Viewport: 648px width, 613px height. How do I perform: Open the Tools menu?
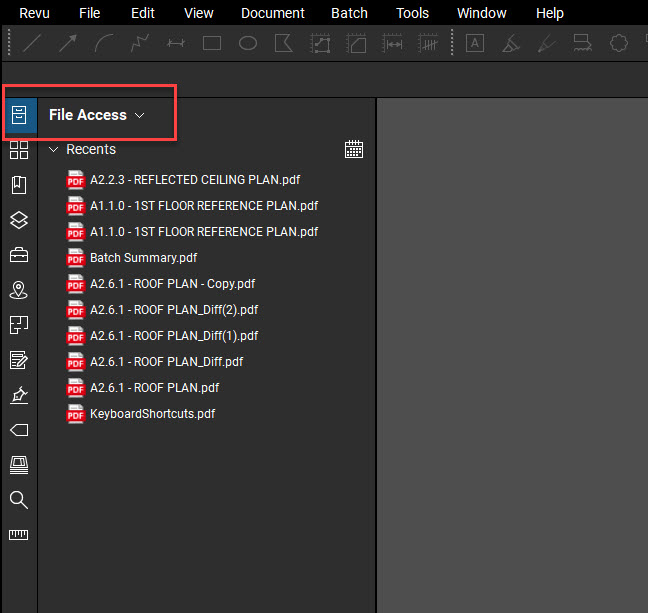412,13
